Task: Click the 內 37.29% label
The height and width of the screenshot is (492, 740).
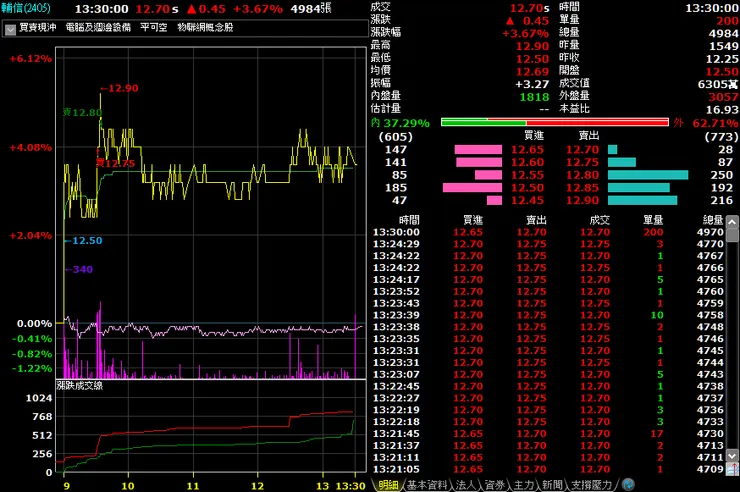Action: 400,123
